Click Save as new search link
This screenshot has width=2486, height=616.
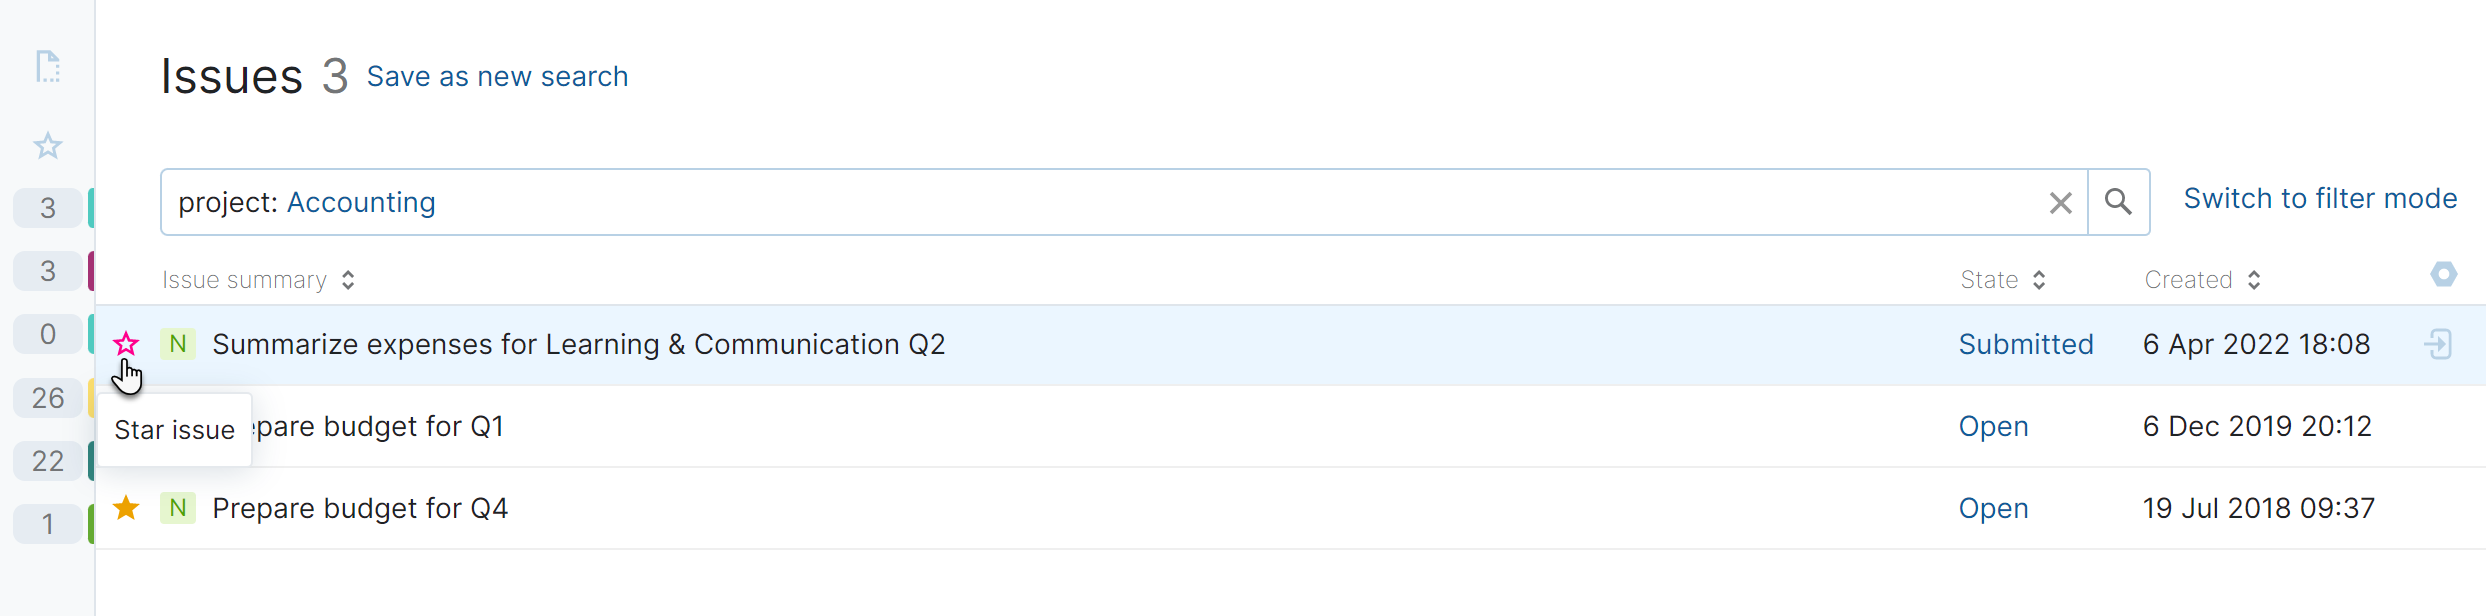coord(497,77)
